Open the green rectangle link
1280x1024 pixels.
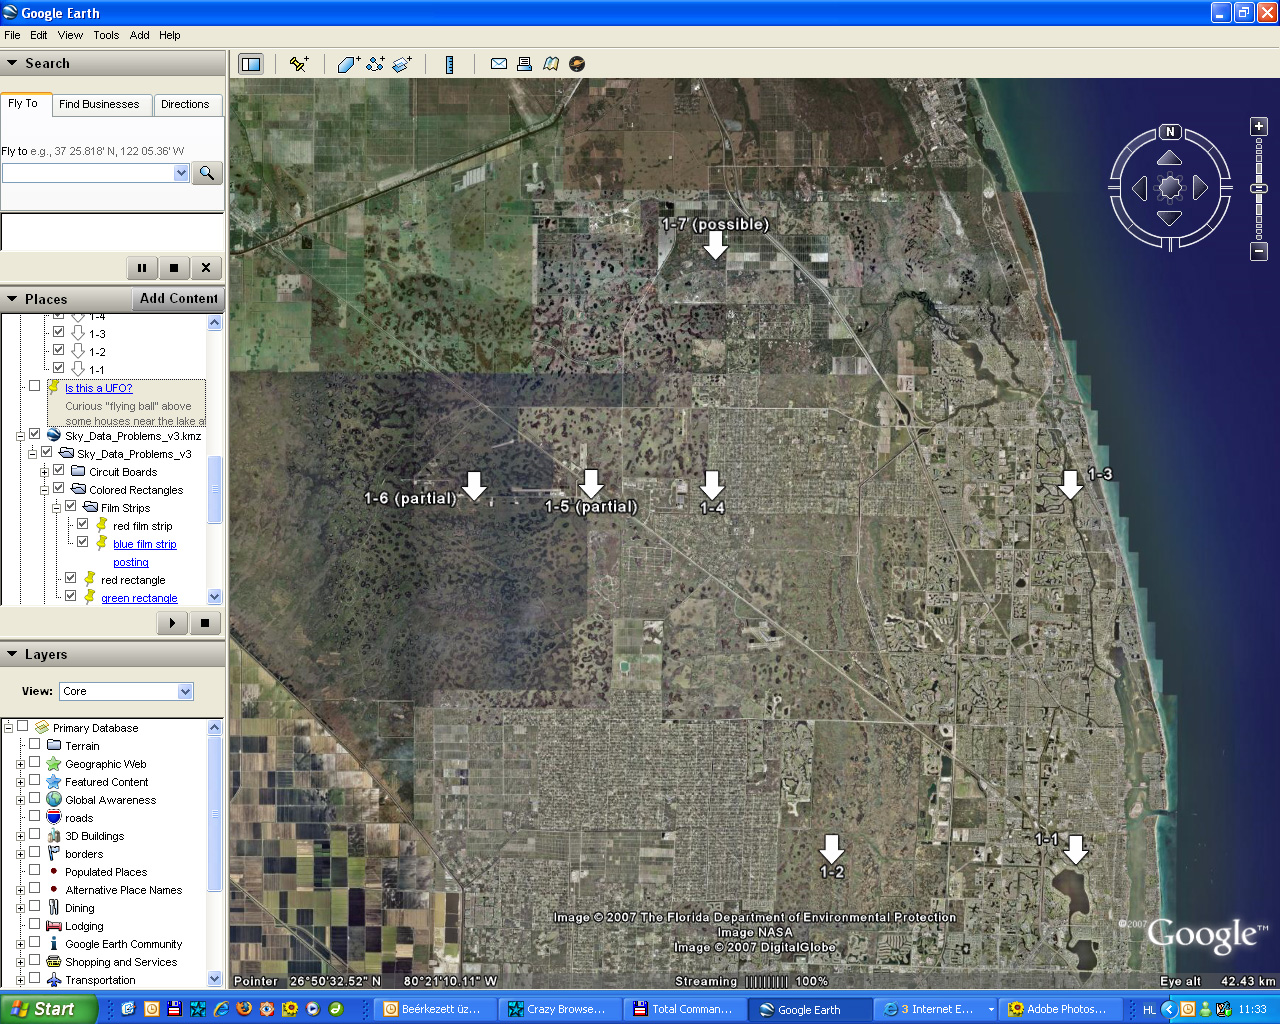coord(139,598)
